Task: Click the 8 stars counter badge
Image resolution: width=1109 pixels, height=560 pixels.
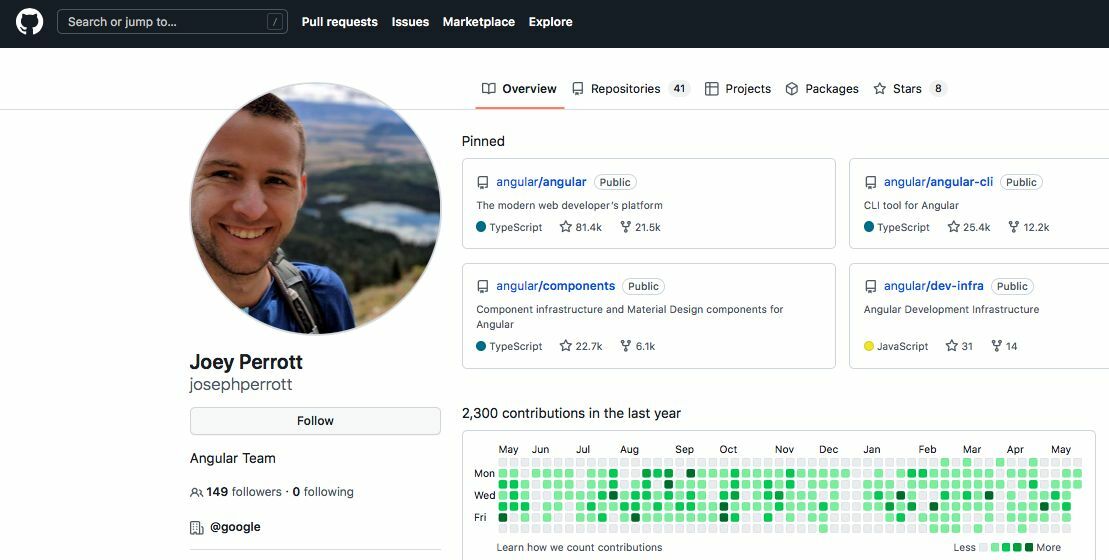Action: pyautogui.click(x=938, y=88)
